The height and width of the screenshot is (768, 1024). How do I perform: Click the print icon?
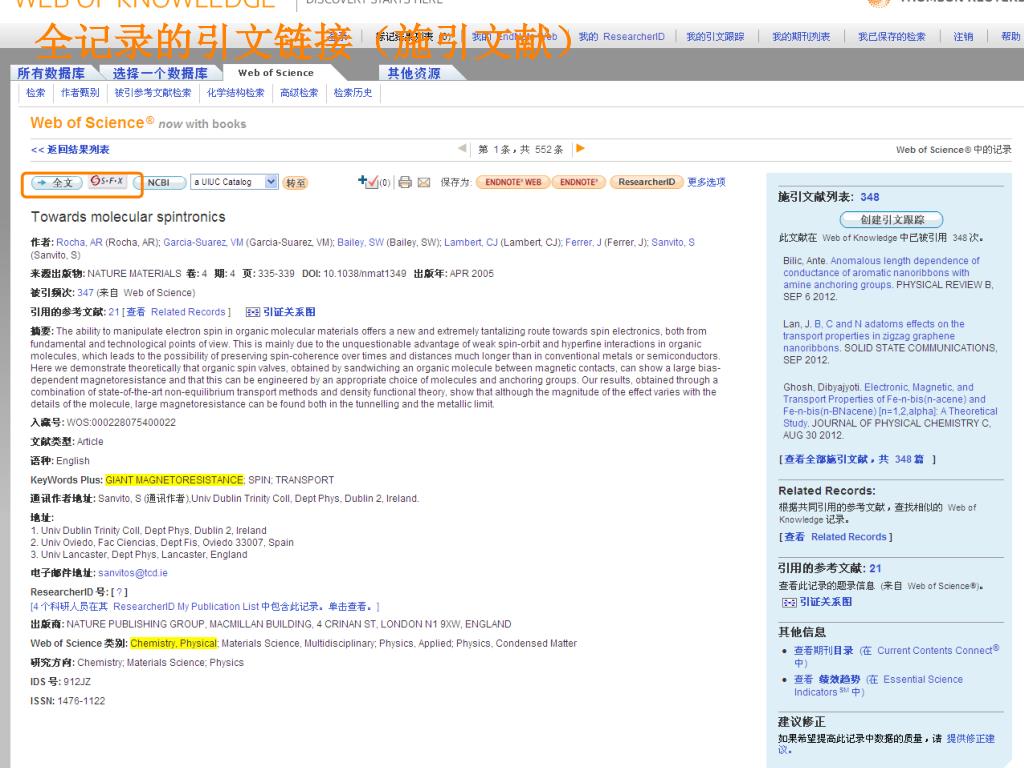click(405, 182)
